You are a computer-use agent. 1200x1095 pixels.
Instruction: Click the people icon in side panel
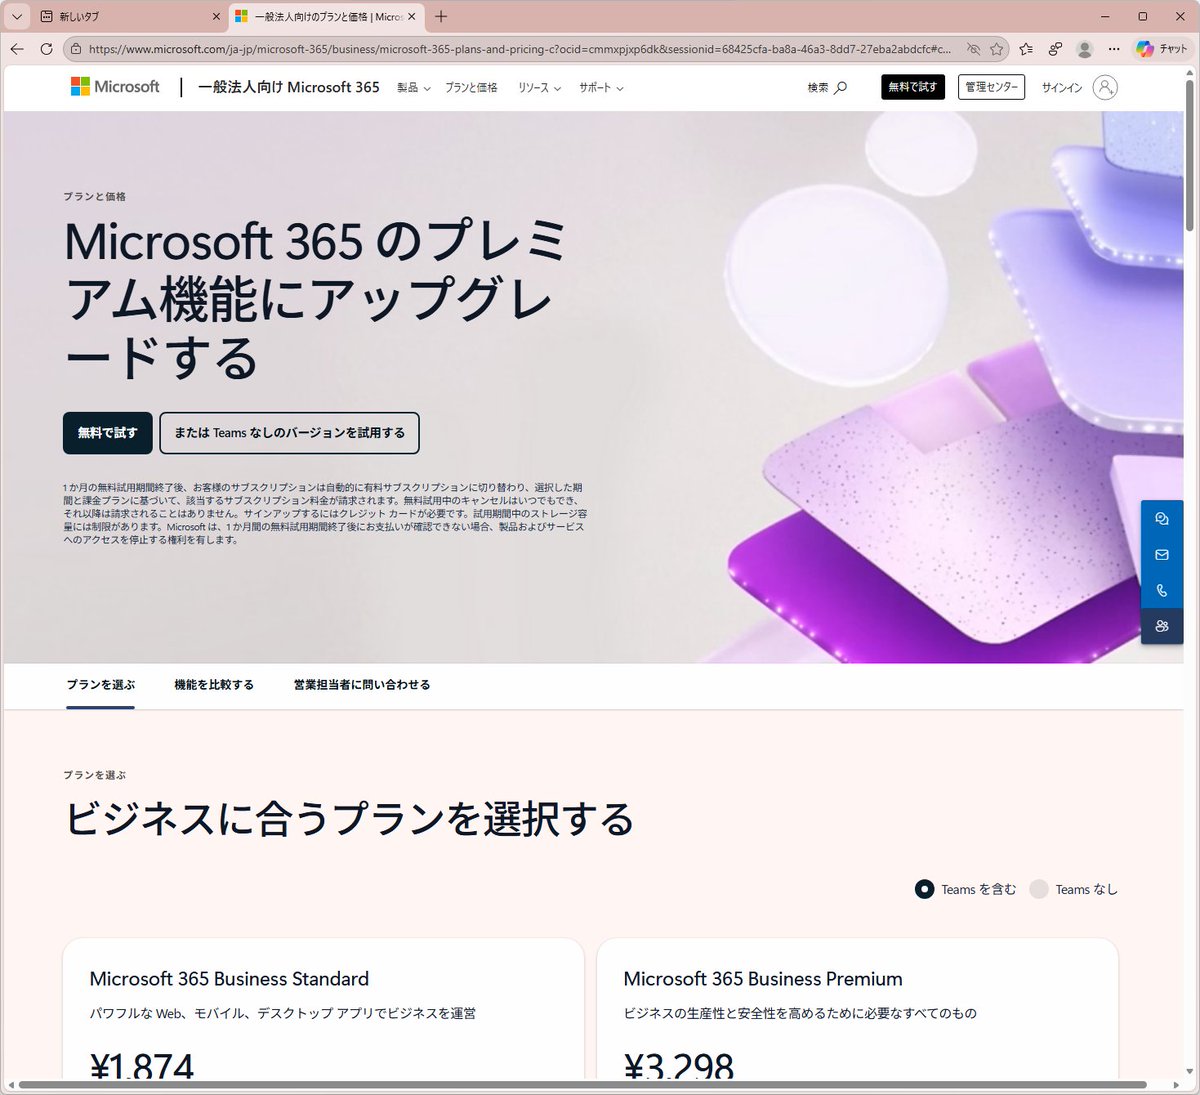(1162, 627)
